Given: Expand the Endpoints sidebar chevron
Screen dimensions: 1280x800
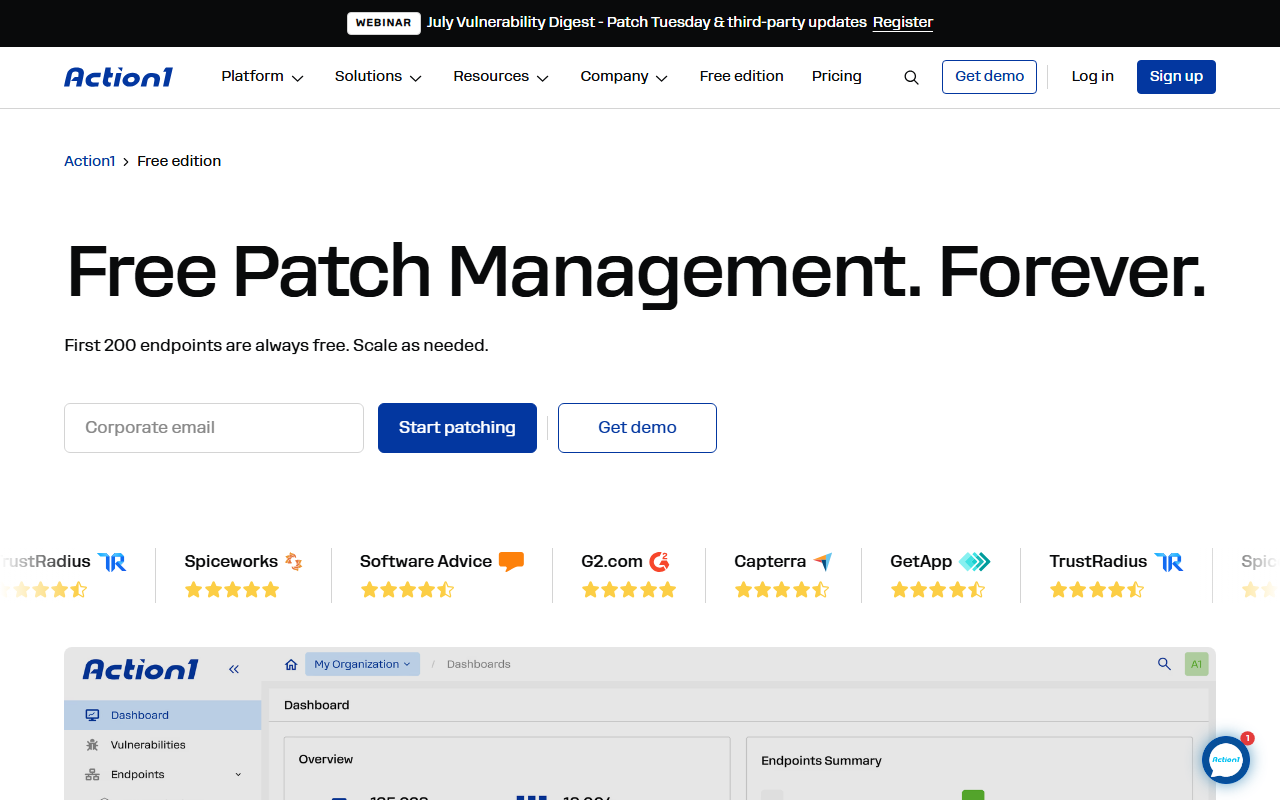Looking at the screenshot, I should pos(238,775).
